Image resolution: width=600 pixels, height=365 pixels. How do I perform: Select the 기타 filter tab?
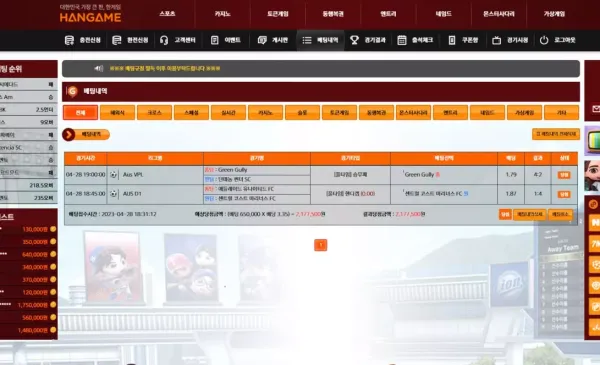pyautogui.click(x=561, y=113)
